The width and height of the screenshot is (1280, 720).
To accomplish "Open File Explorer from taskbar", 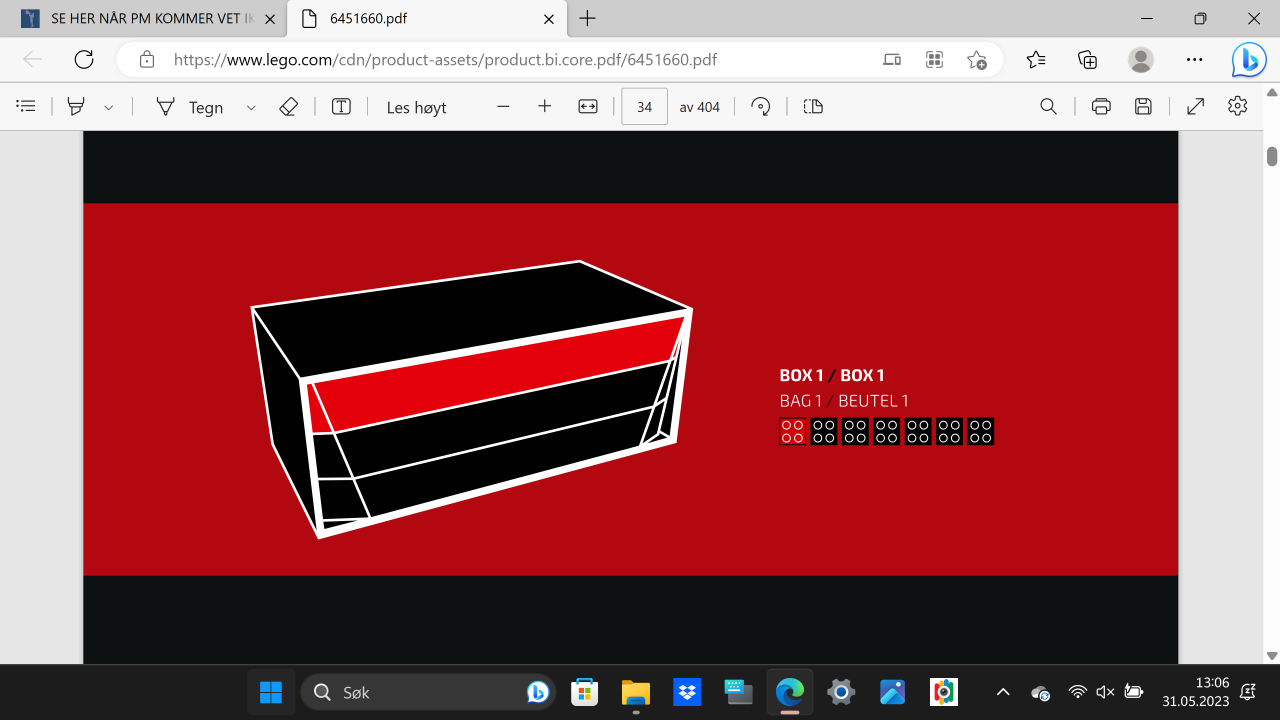I will 636,692.
